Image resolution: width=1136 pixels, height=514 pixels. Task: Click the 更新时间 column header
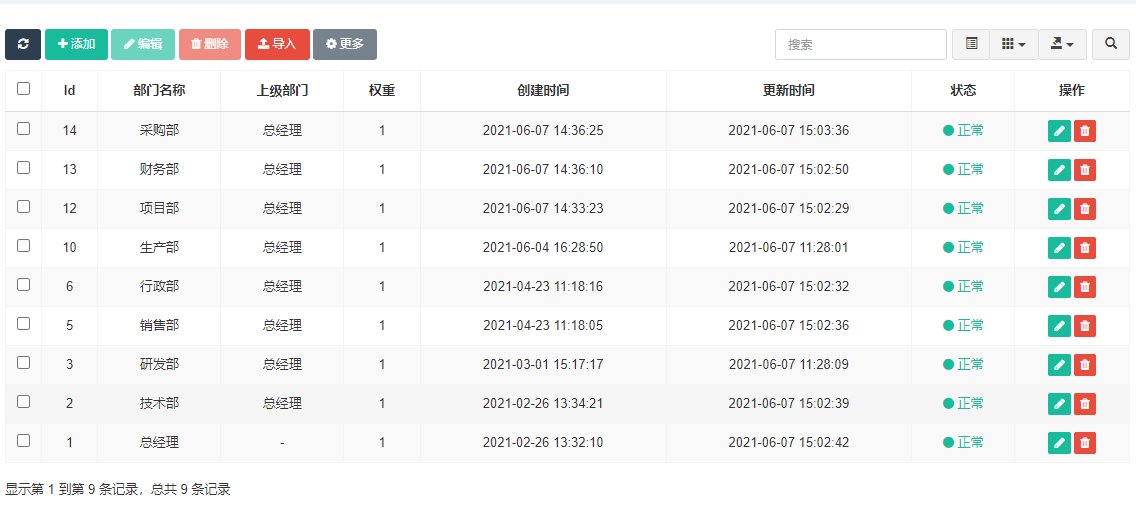[x=788, y=91]
